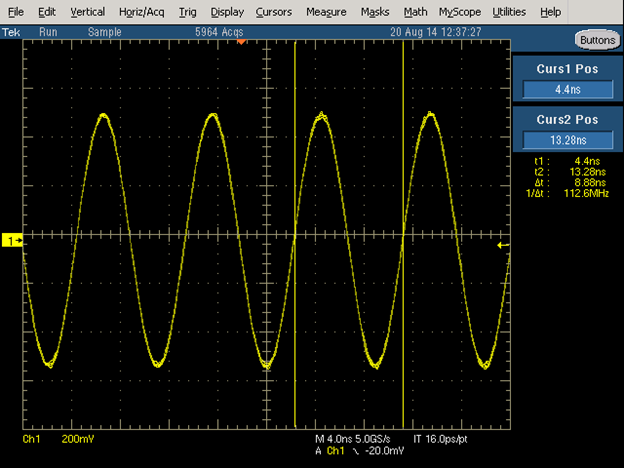The height and width of the screenshot is (468, 624).
Task: Click the Δt 8.88ns readout
Action: coord(570,183)
